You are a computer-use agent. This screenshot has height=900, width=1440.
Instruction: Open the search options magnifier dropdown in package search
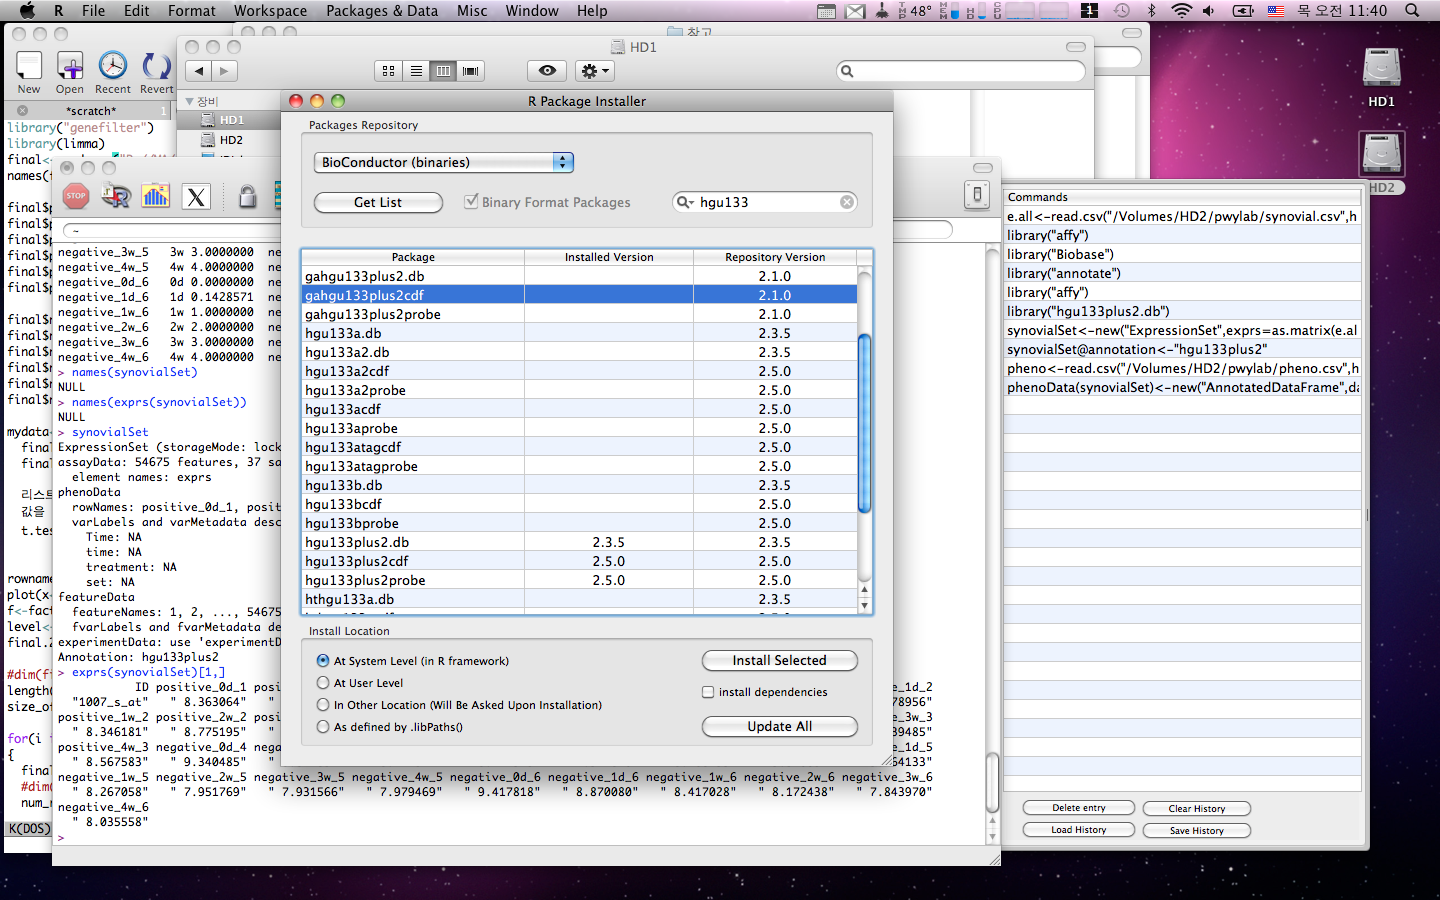tap(685, 202)
